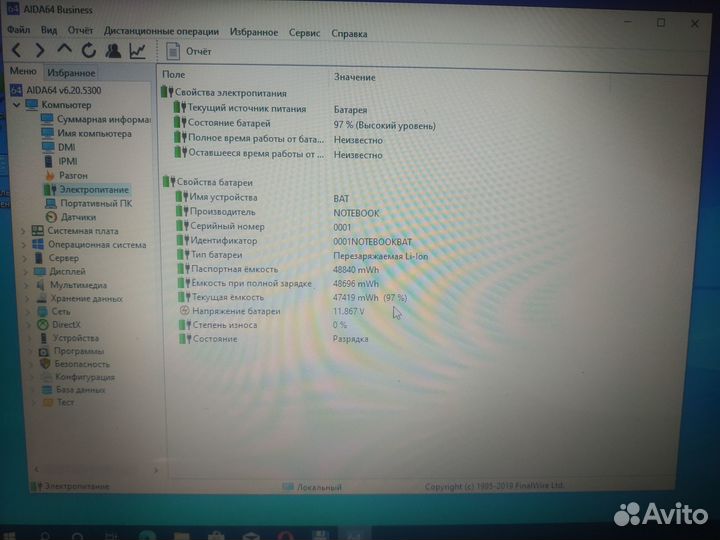Expand the DirectX node
Screen dimensions: 720x540
29,325
